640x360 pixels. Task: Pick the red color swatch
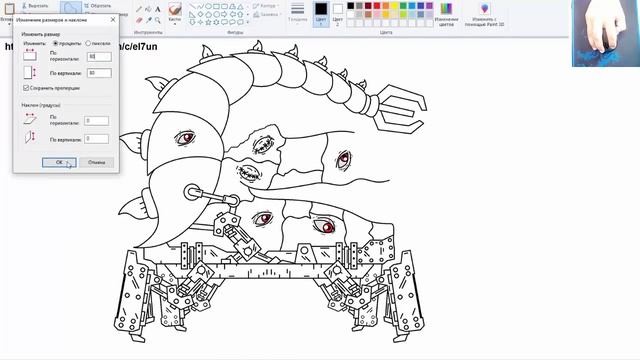tap(377, 6)
